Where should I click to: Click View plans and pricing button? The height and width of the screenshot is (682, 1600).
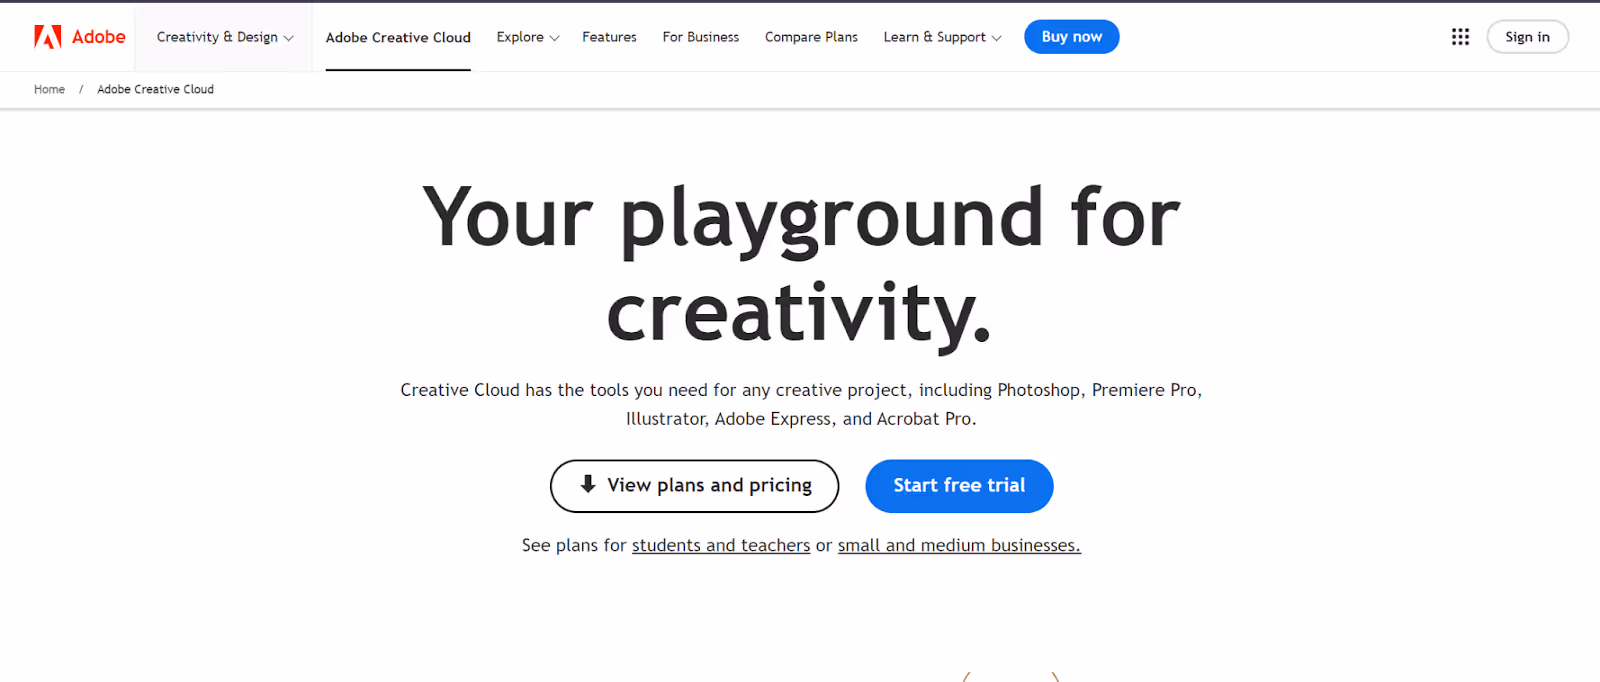click(x=695, y=486)
